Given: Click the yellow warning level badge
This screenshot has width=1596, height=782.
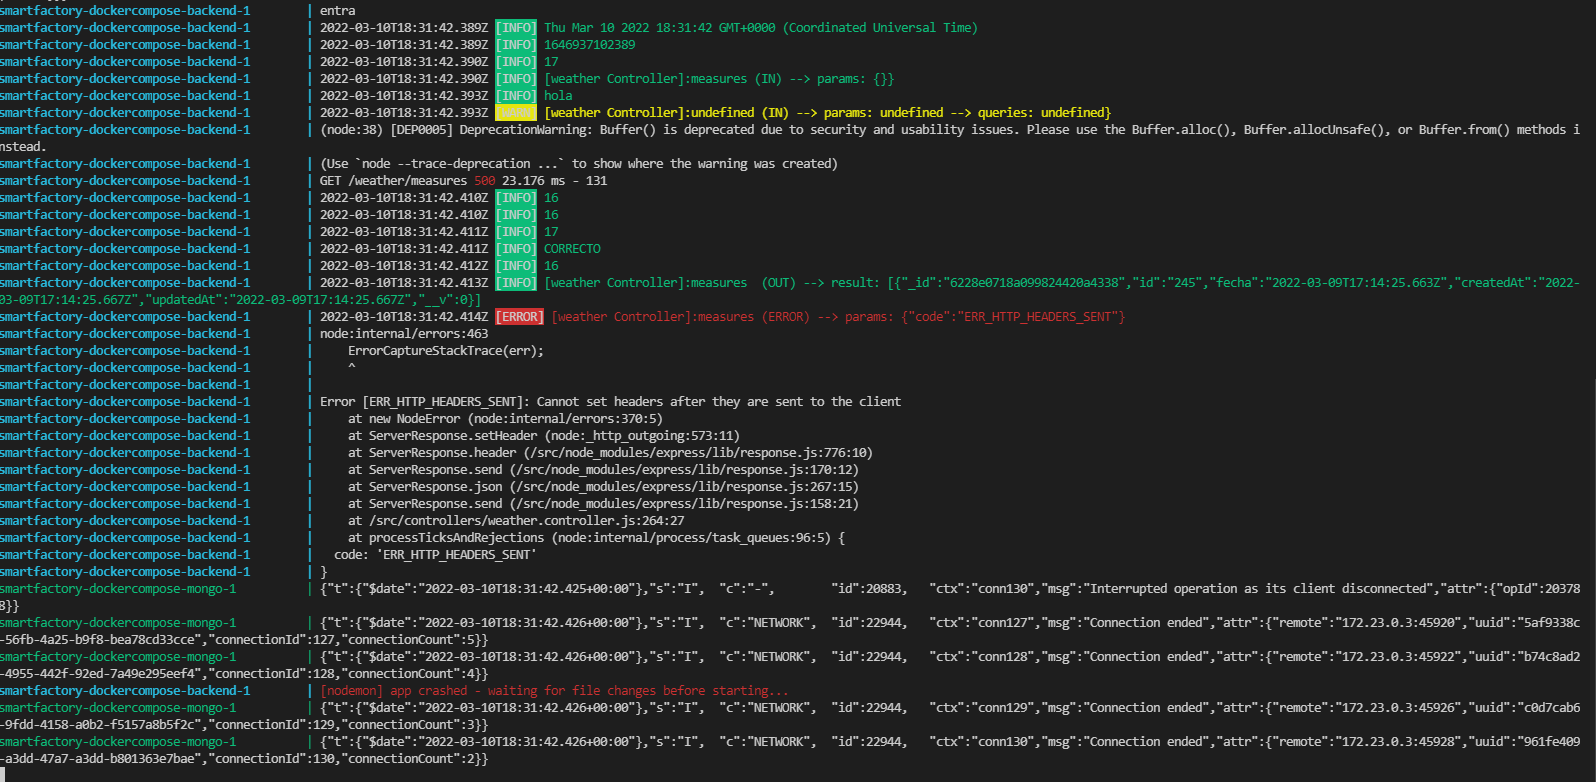Looking at the screenshot, I should coord(516,113).
